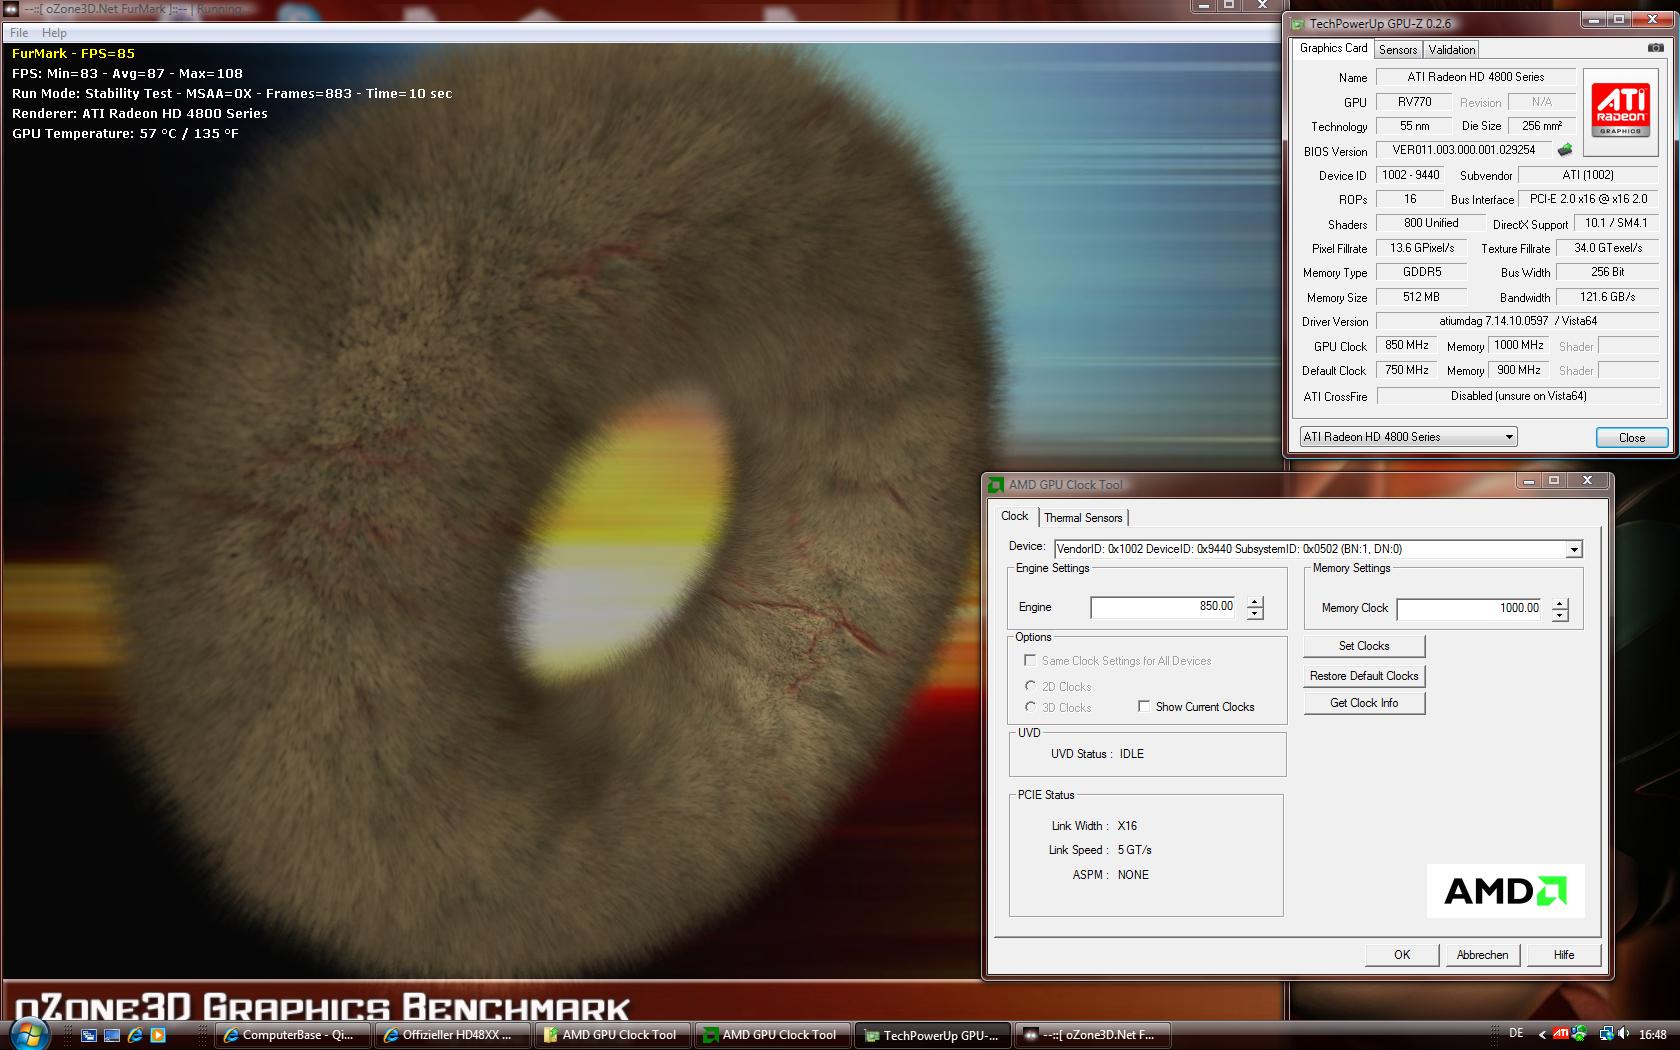Click the Engine clock input field

point(1164,607)
